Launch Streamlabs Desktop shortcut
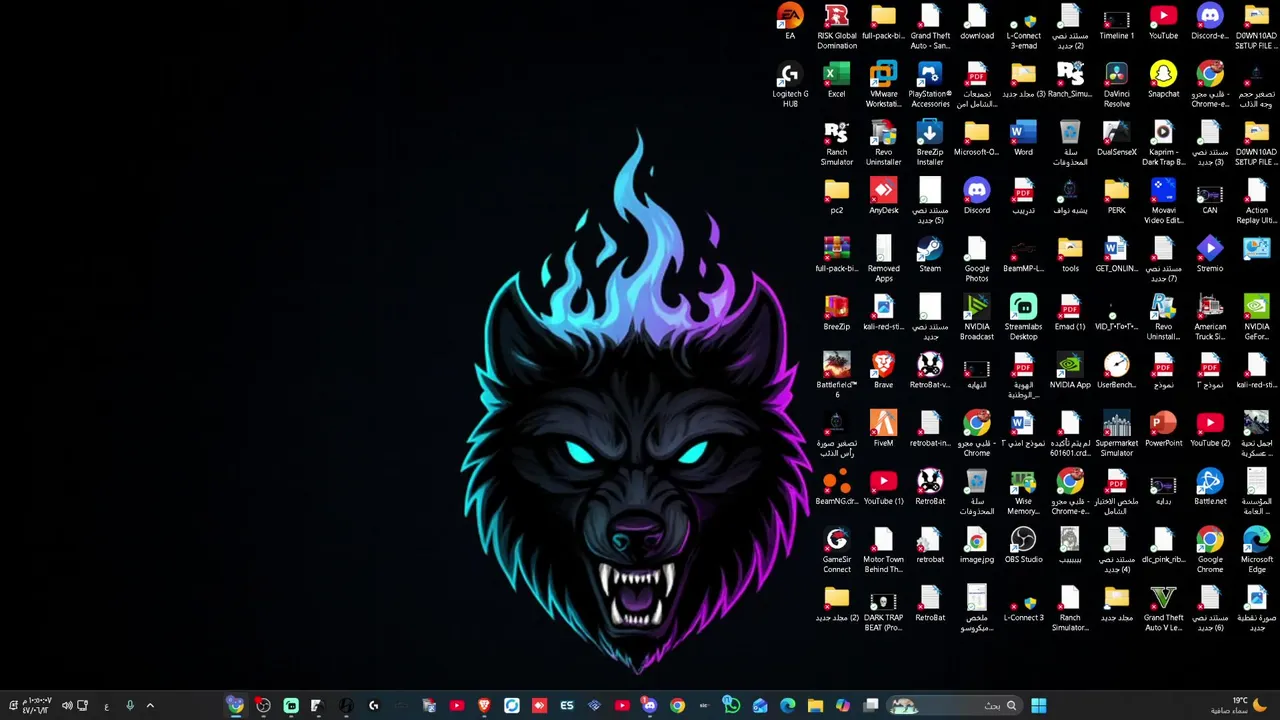The image size is (1280, 720). click(x=1023, y=318)
